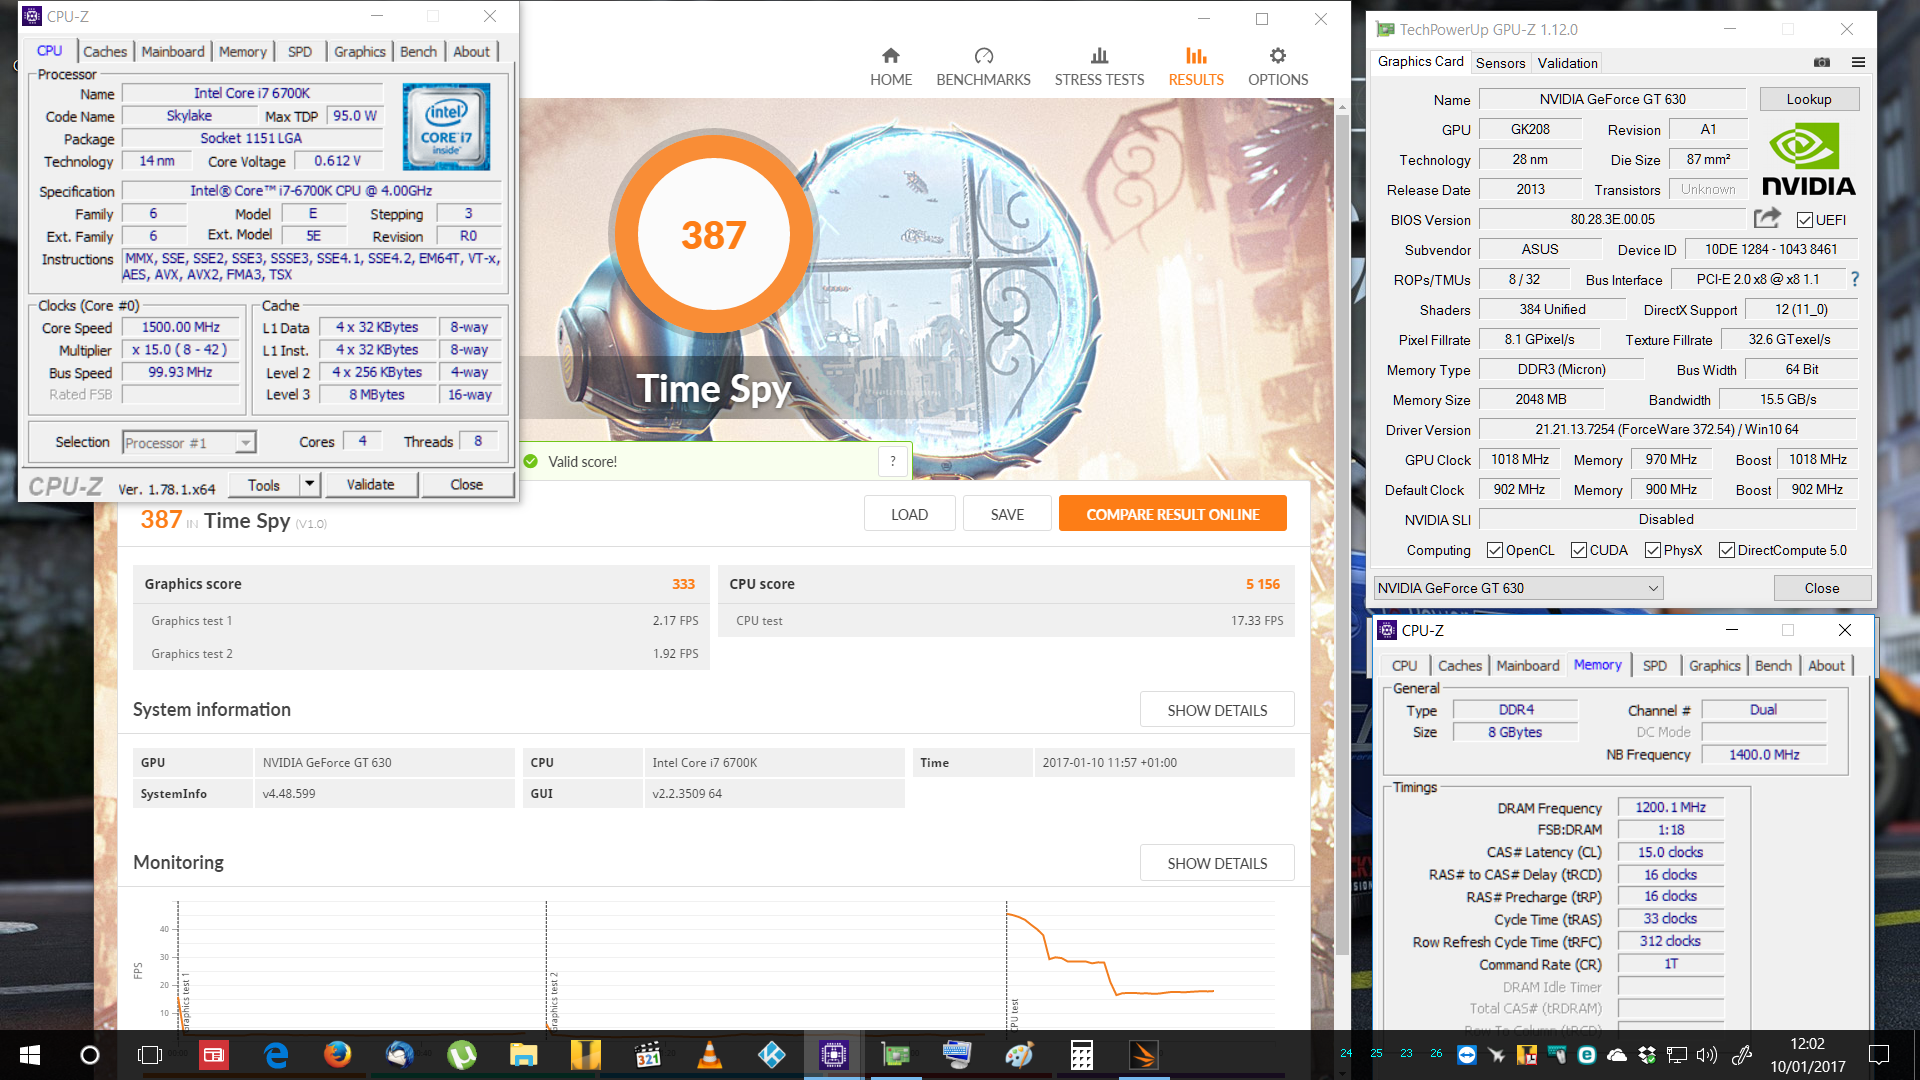Click the SAVE button in 3DMark
Viewport: 1920px width, 1080px height.
(1007, 514)
